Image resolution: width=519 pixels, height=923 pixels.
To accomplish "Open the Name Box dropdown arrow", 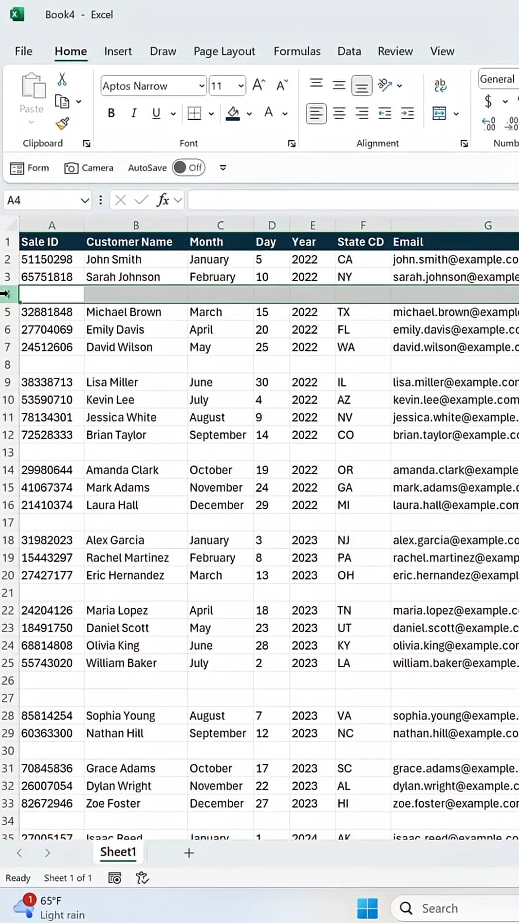I will pos(84,200).
